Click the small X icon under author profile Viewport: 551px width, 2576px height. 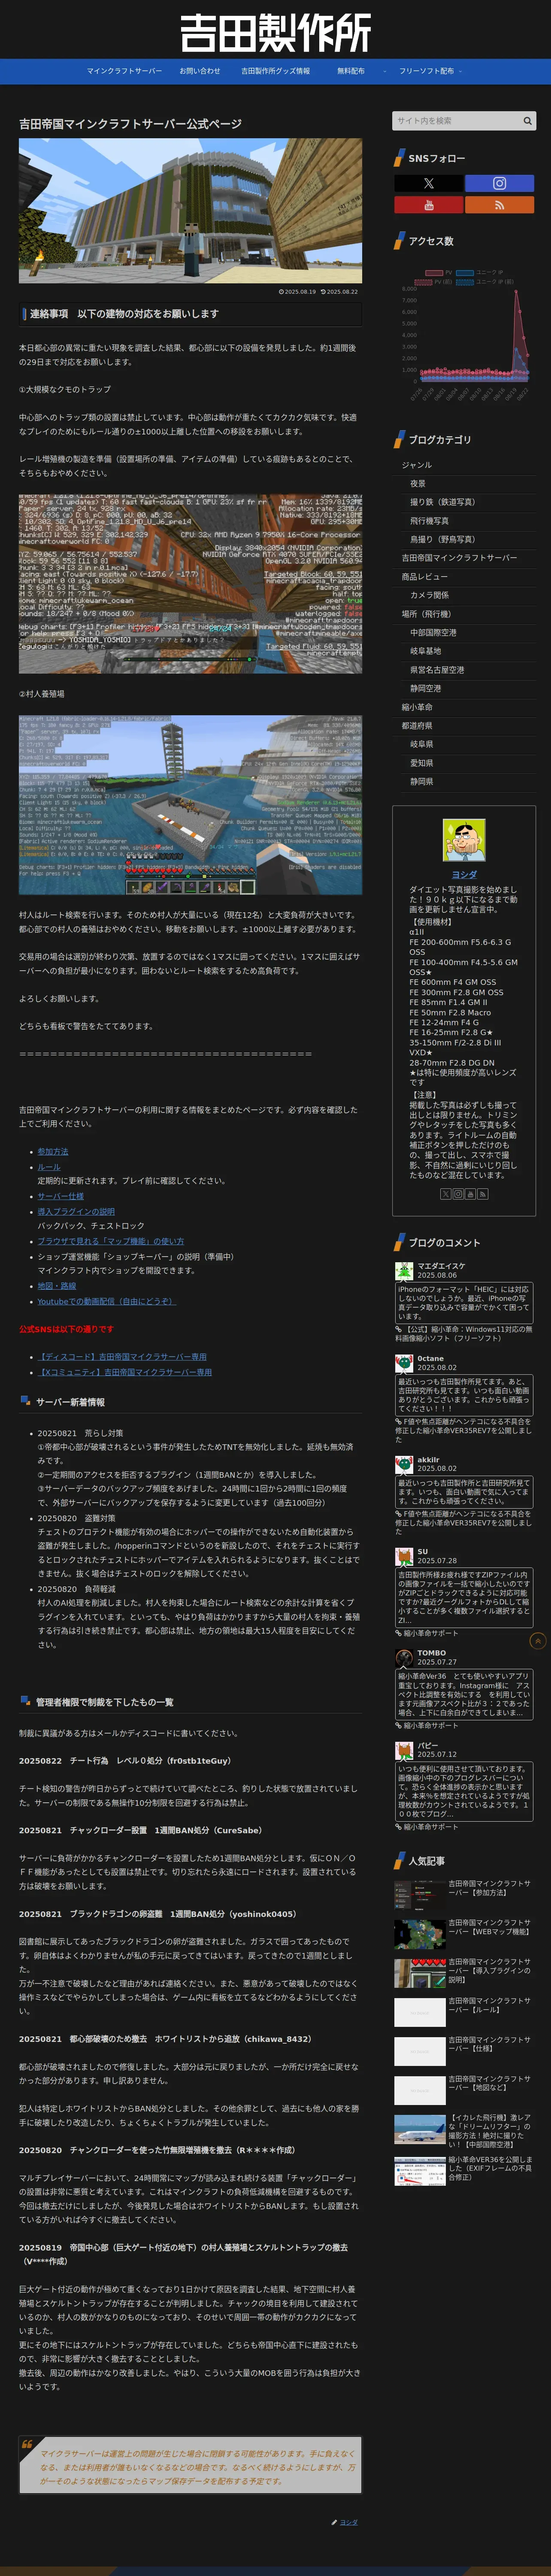pos(446,1194)
